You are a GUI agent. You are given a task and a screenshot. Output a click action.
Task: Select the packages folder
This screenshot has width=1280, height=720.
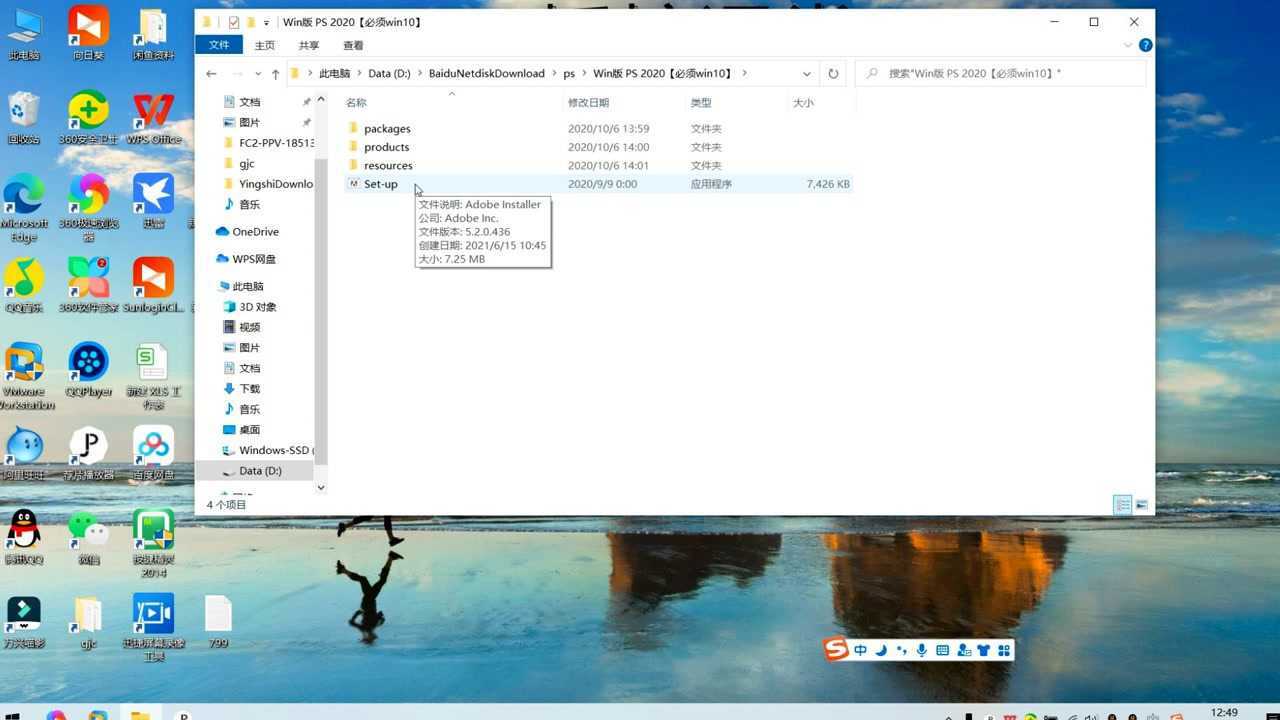point(387,128)
